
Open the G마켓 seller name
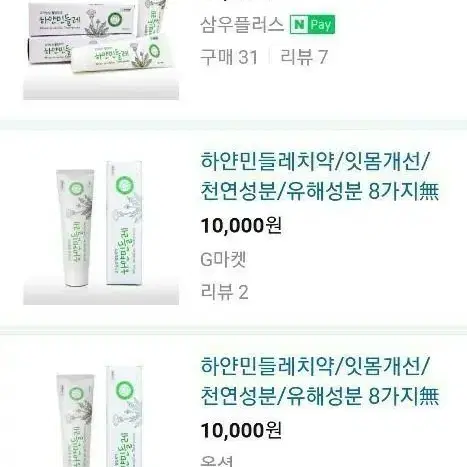223,259
